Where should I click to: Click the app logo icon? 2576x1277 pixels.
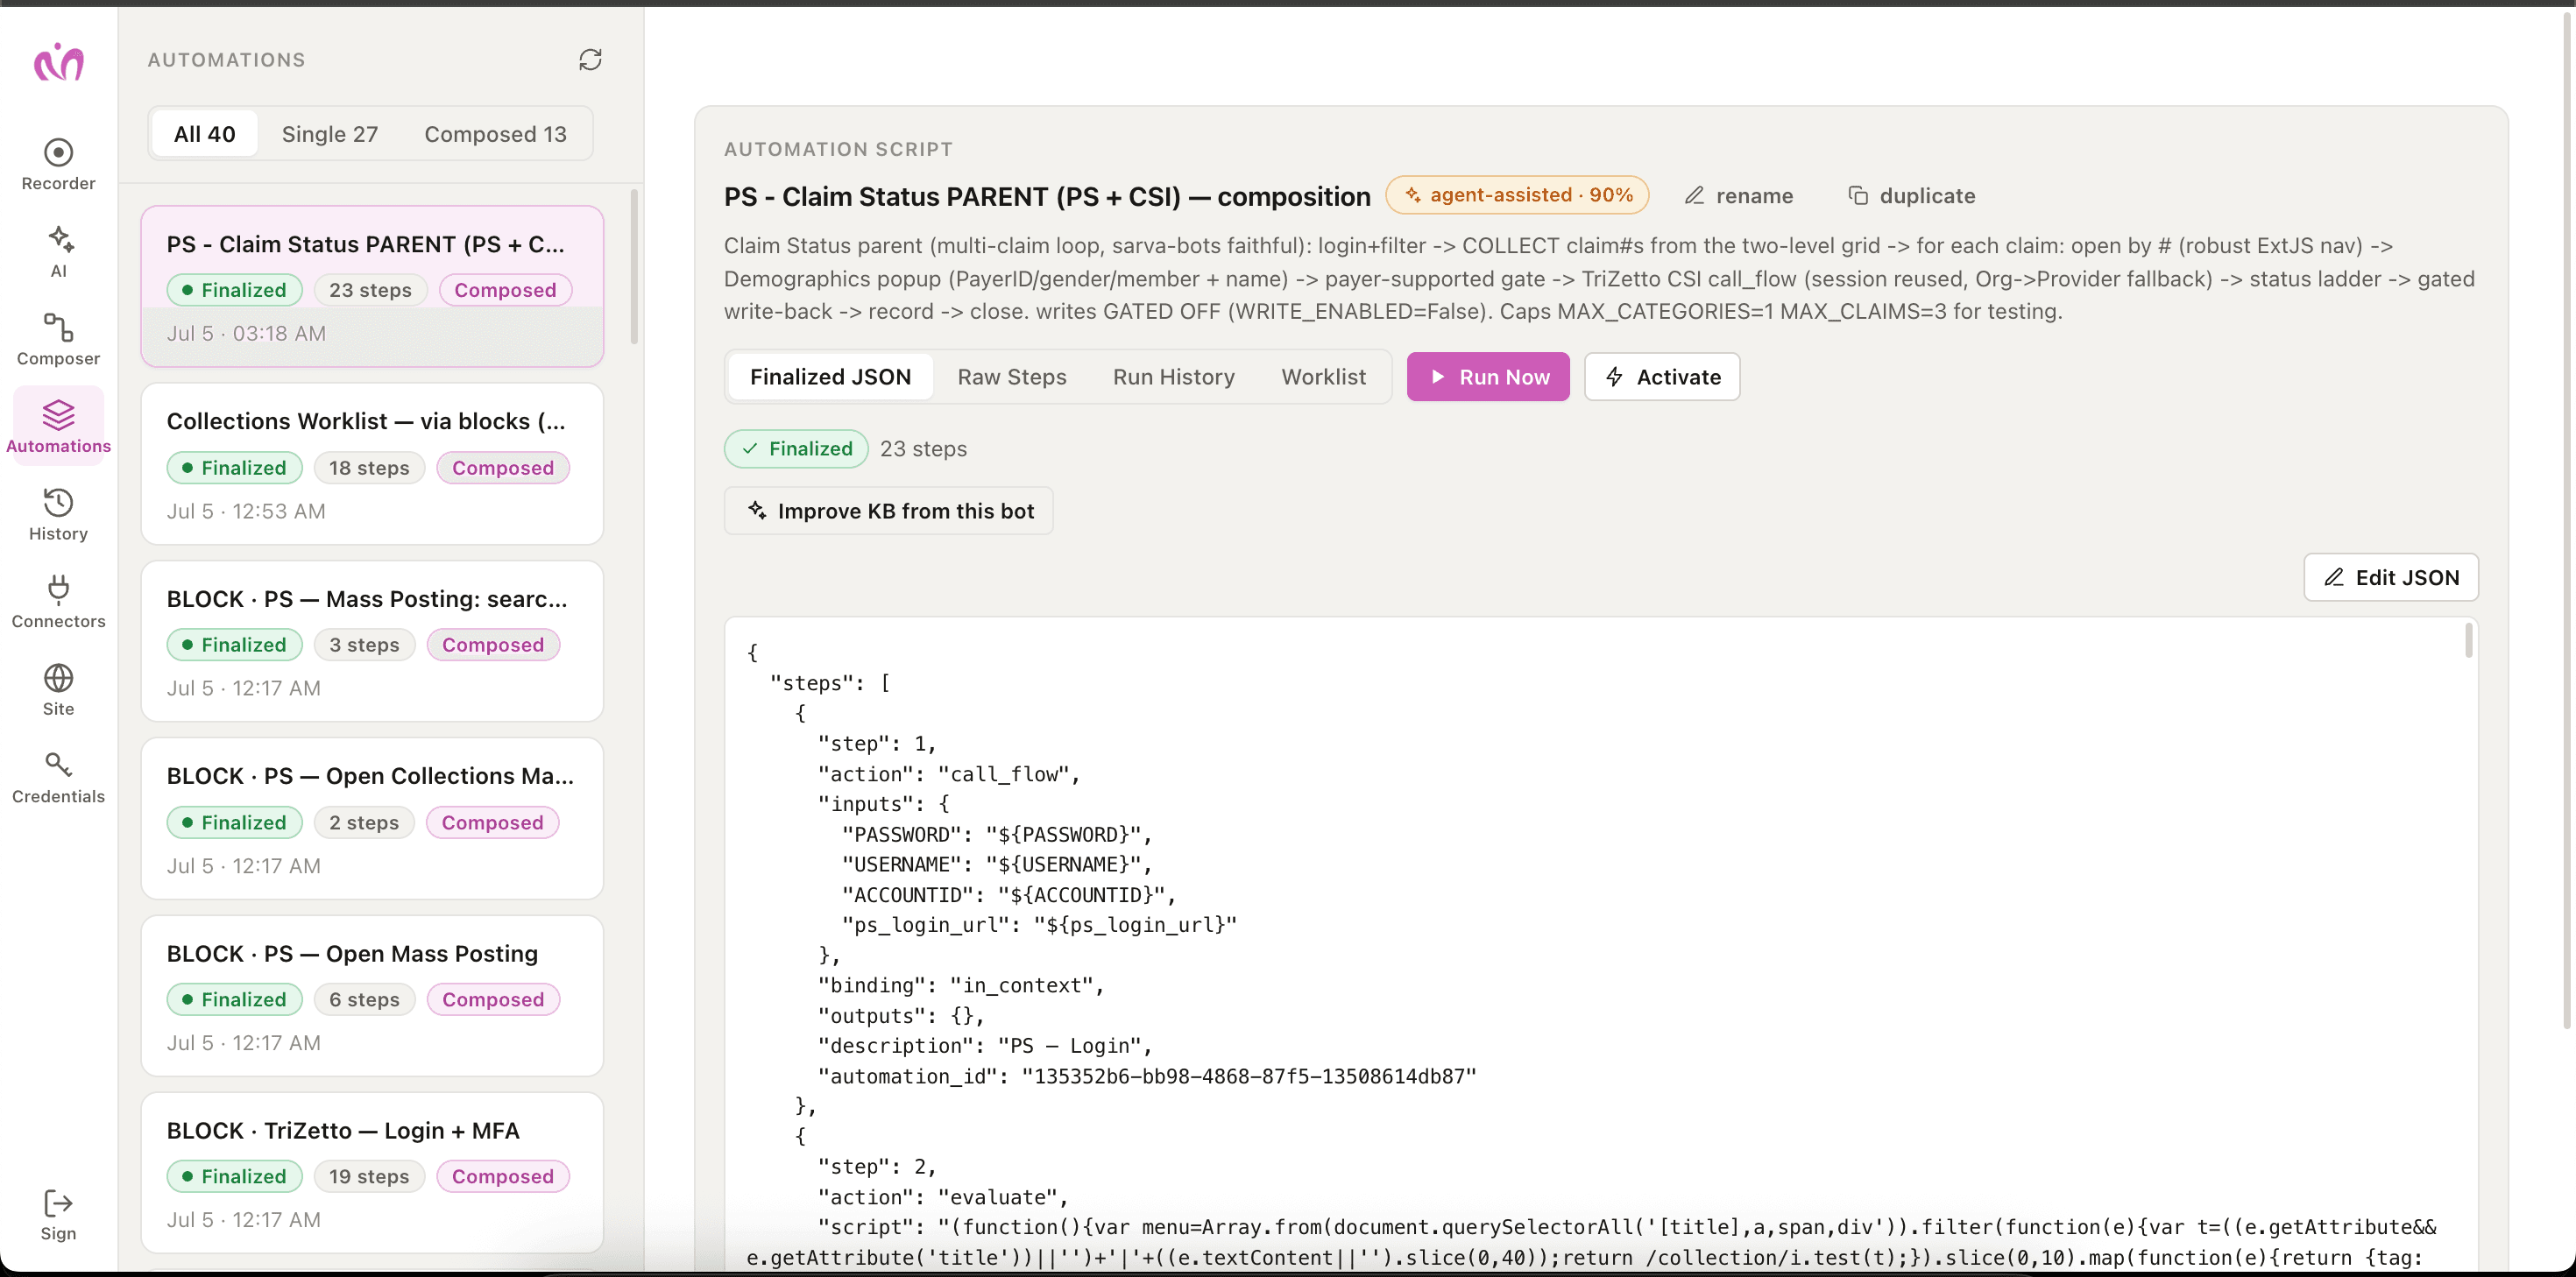coord(58,62)
